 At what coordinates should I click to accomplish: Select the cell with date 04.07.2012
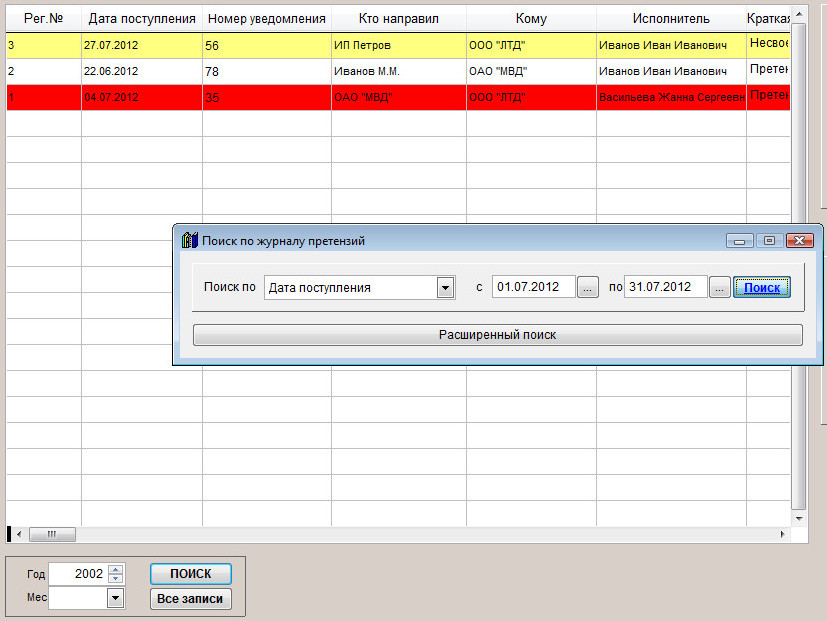(142, 97)
